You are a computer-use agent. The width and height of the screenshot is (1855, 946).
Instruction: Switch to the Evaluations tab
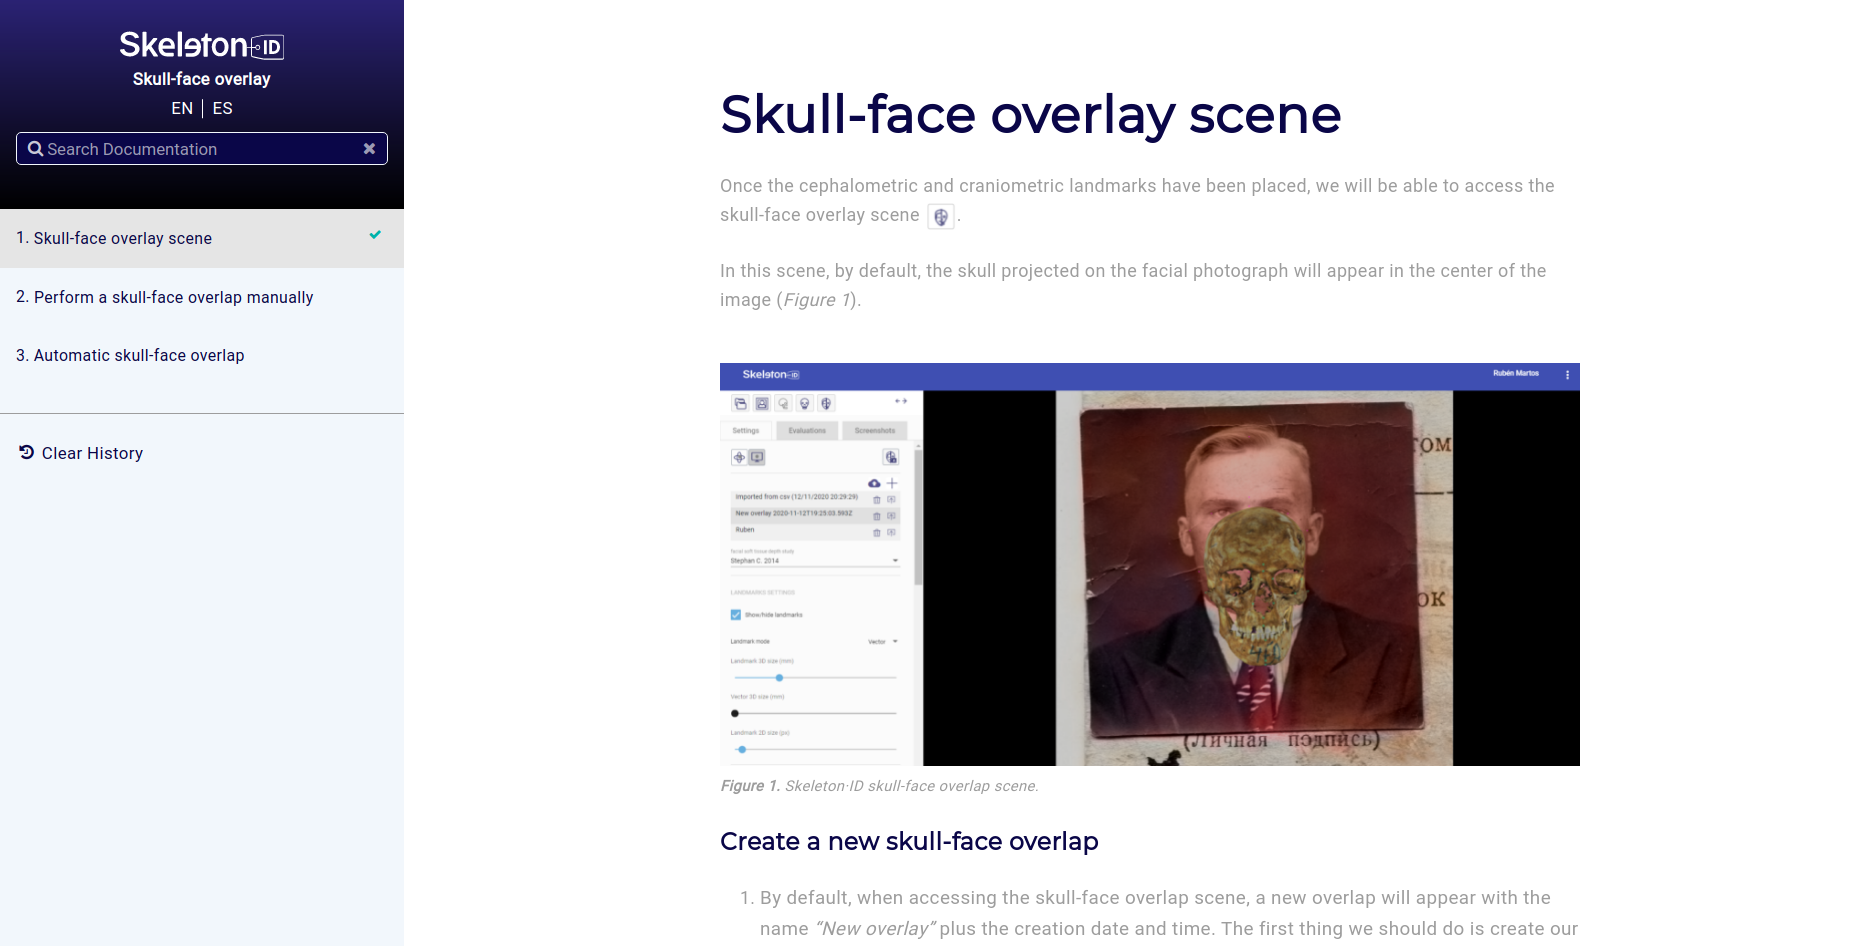(x=807, y=430)
